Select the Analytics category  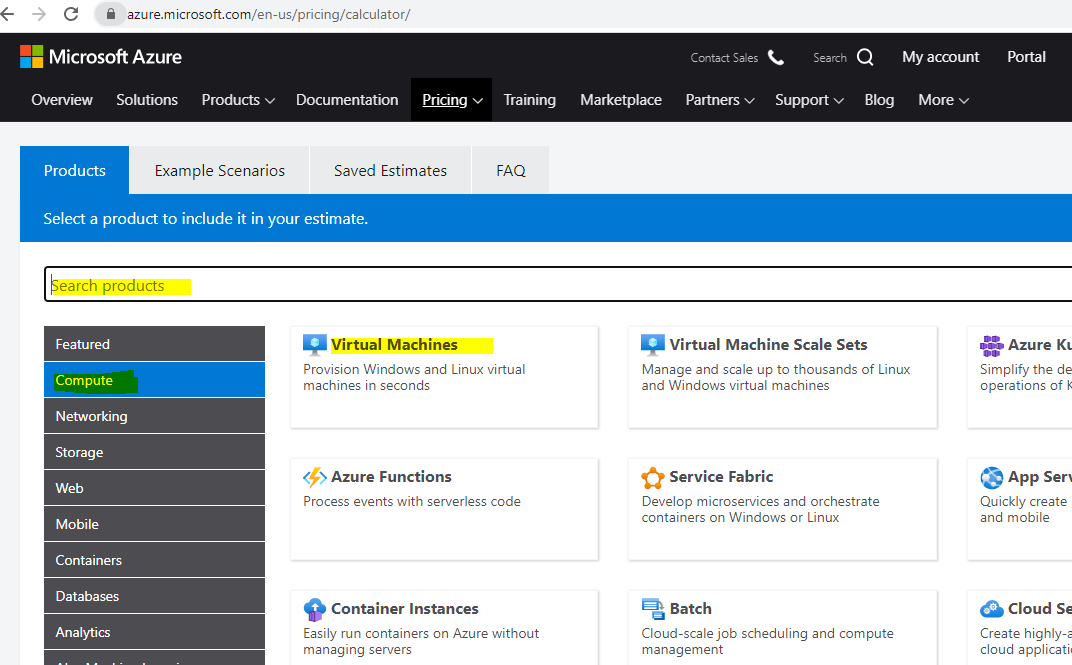coord(155,632)
